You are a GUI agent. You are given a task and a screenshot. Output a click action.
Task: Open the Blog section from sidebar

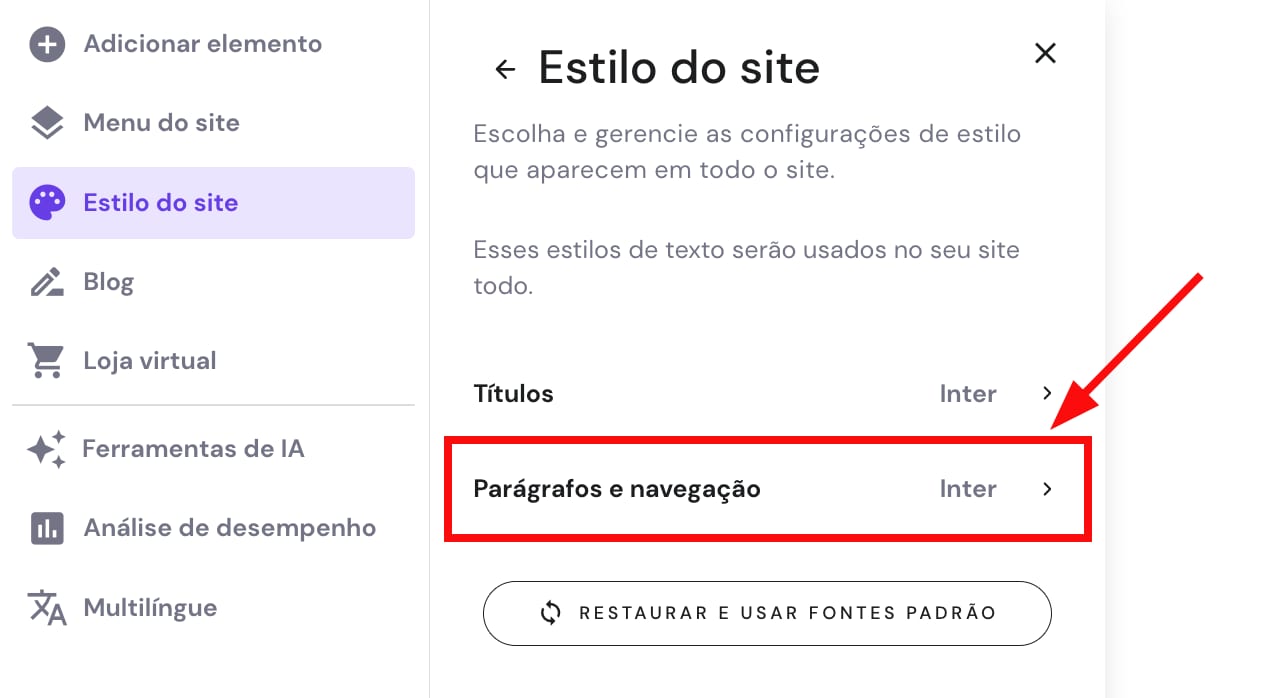click(x=108, y=281)
